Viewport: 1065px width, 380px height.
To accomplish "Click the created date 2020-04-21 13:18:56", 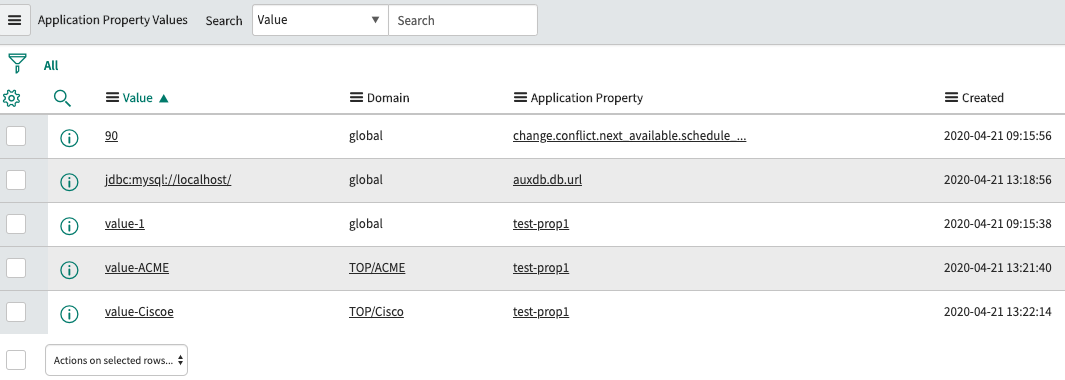I will coord(998,180).
